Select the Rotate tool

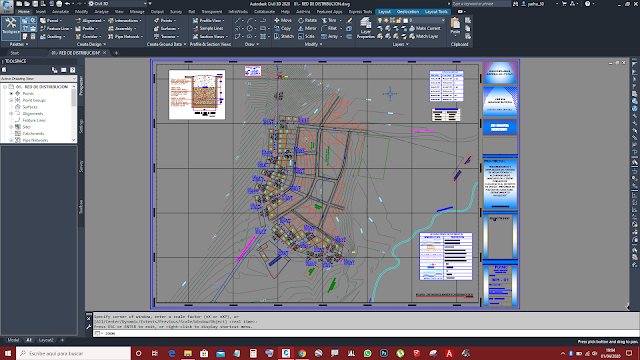307,20
